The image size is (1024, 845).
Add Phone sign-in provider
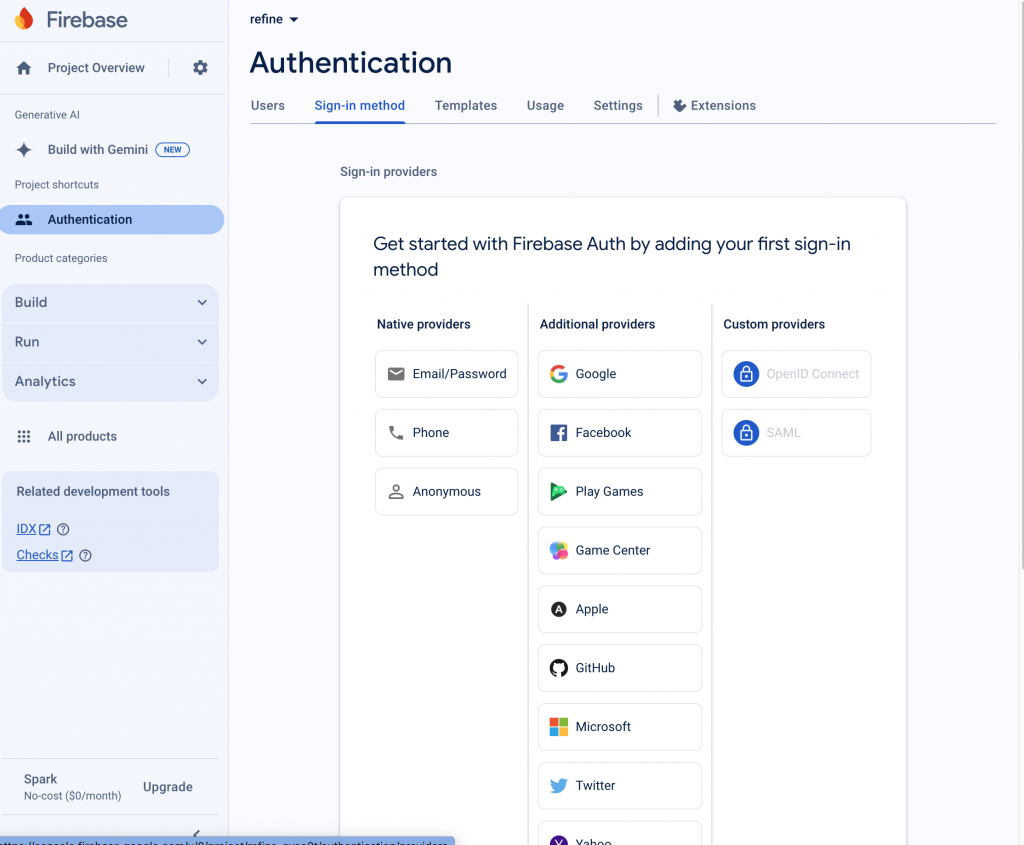(447, 432)
